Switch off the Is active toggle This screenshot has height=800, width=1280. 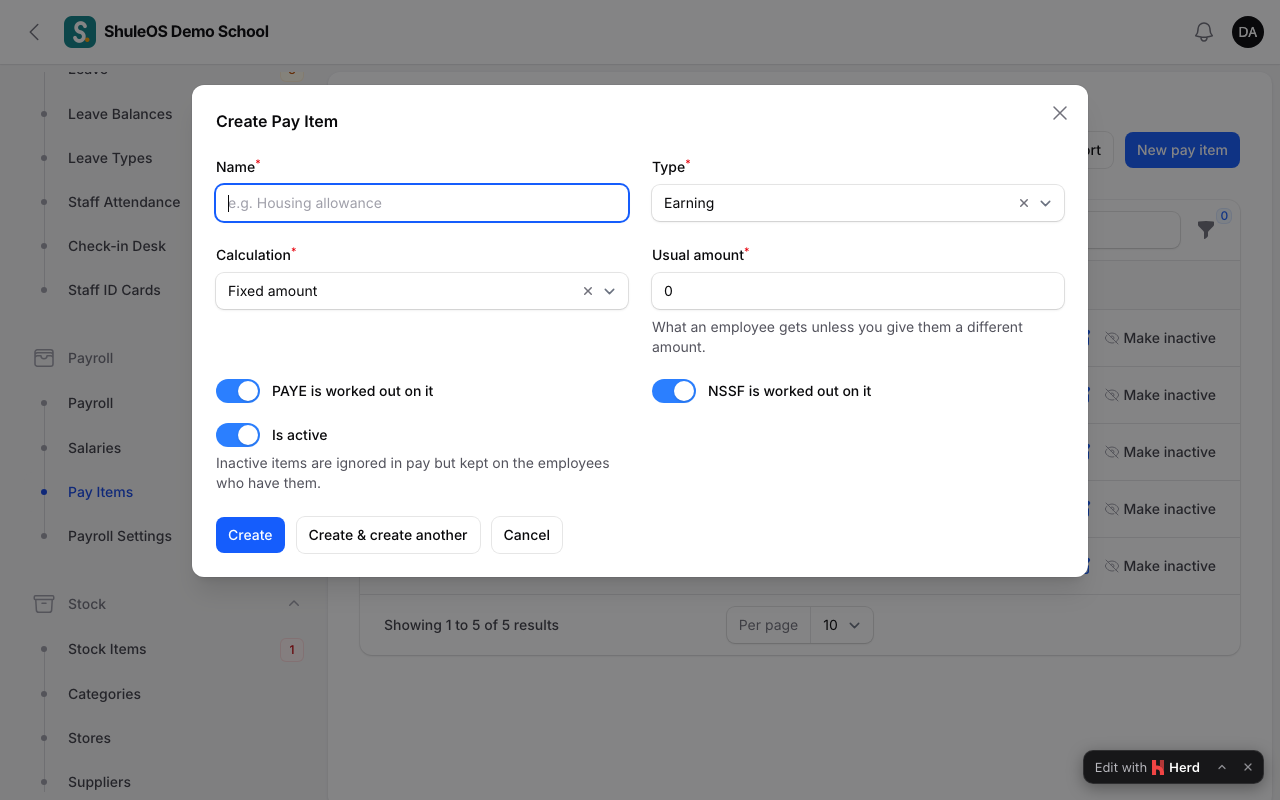coord(238,435)
